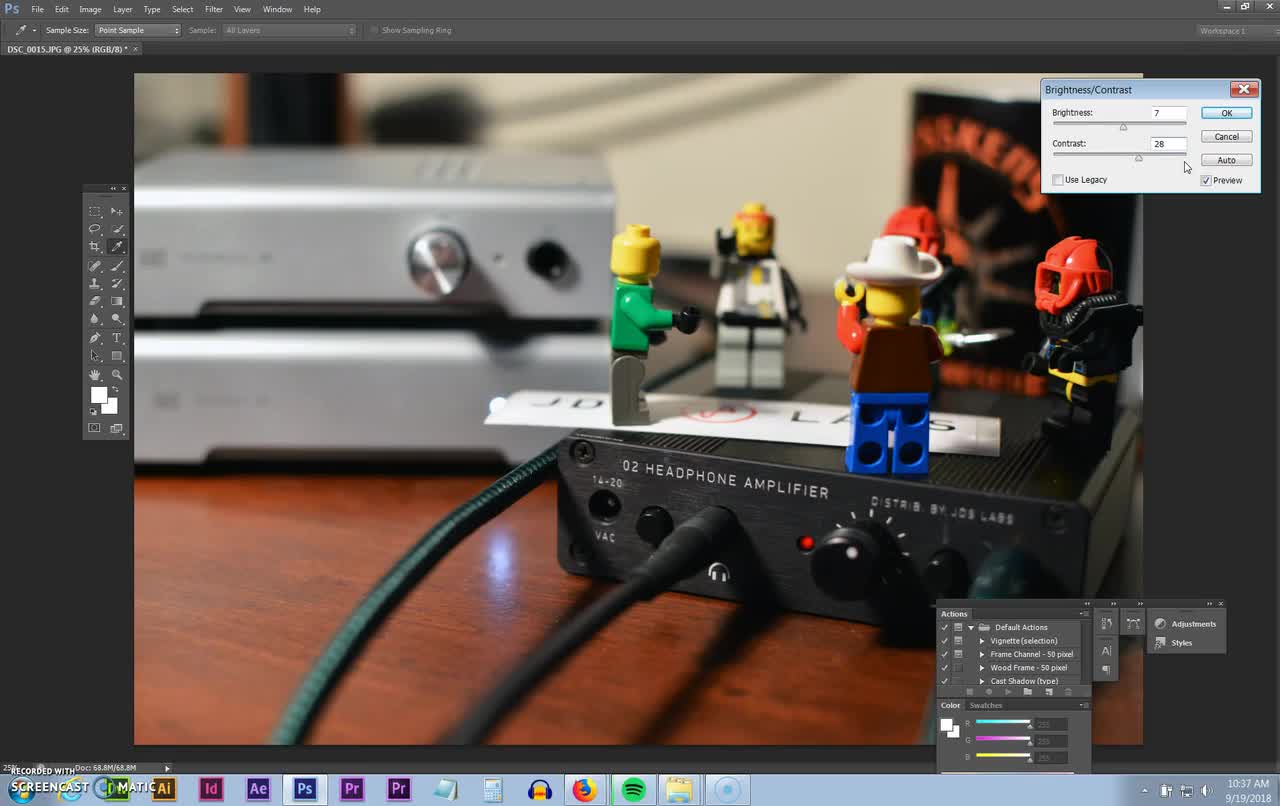The height and width of the screenshot is (806, 1280).
Task: Select the Eraser tool
Action: click(95, 301)
